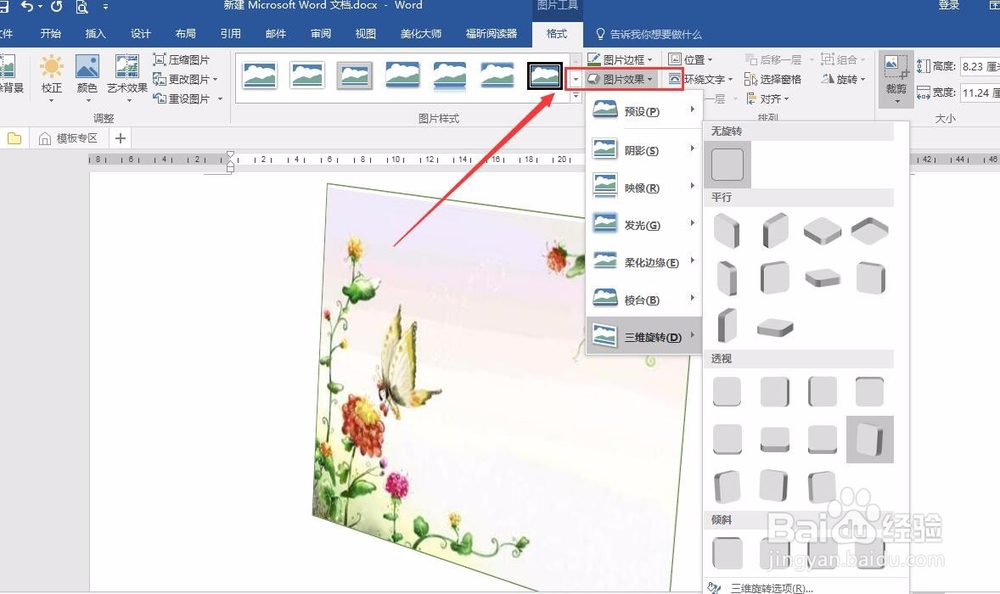The width and height of the screenshot is (1000, 594).
Task: Open 映像(R) reflection submenu
Action: coord(643,188)
